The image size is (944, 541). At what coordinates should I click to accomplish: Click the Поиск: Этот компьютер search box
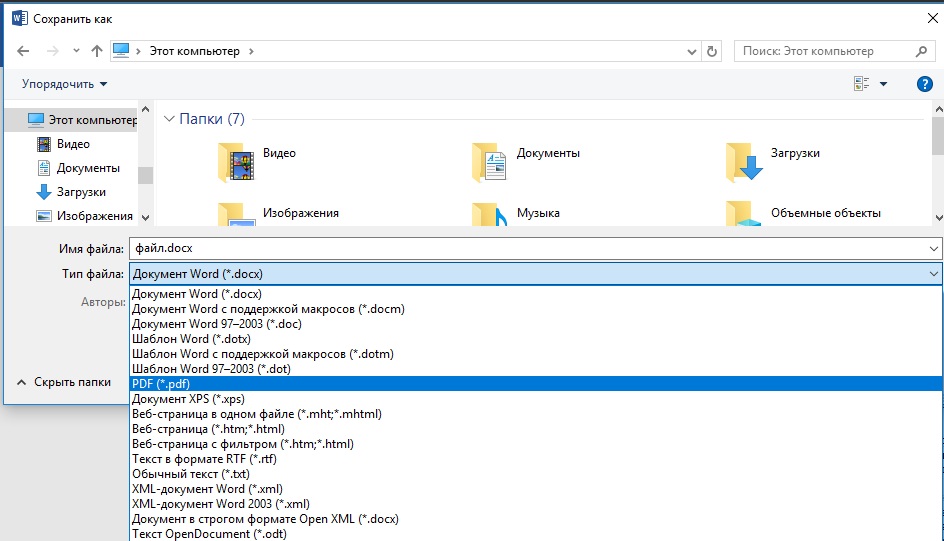tap(825, 51)
